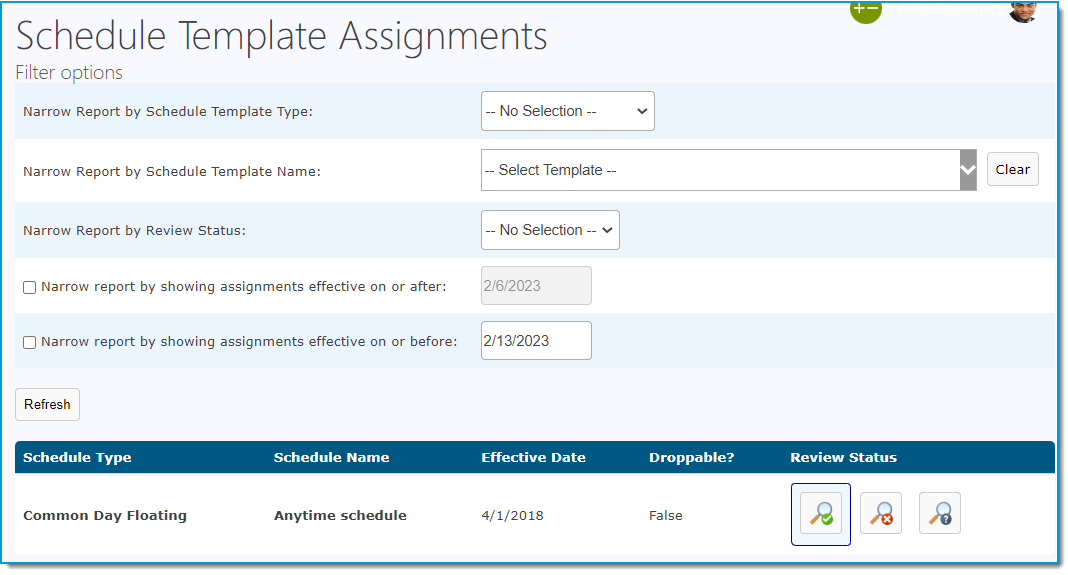The height and width of the screenshot is (575, 1068).
Task: Mark review status approved with green check magnifier
Action: (821, 514)
